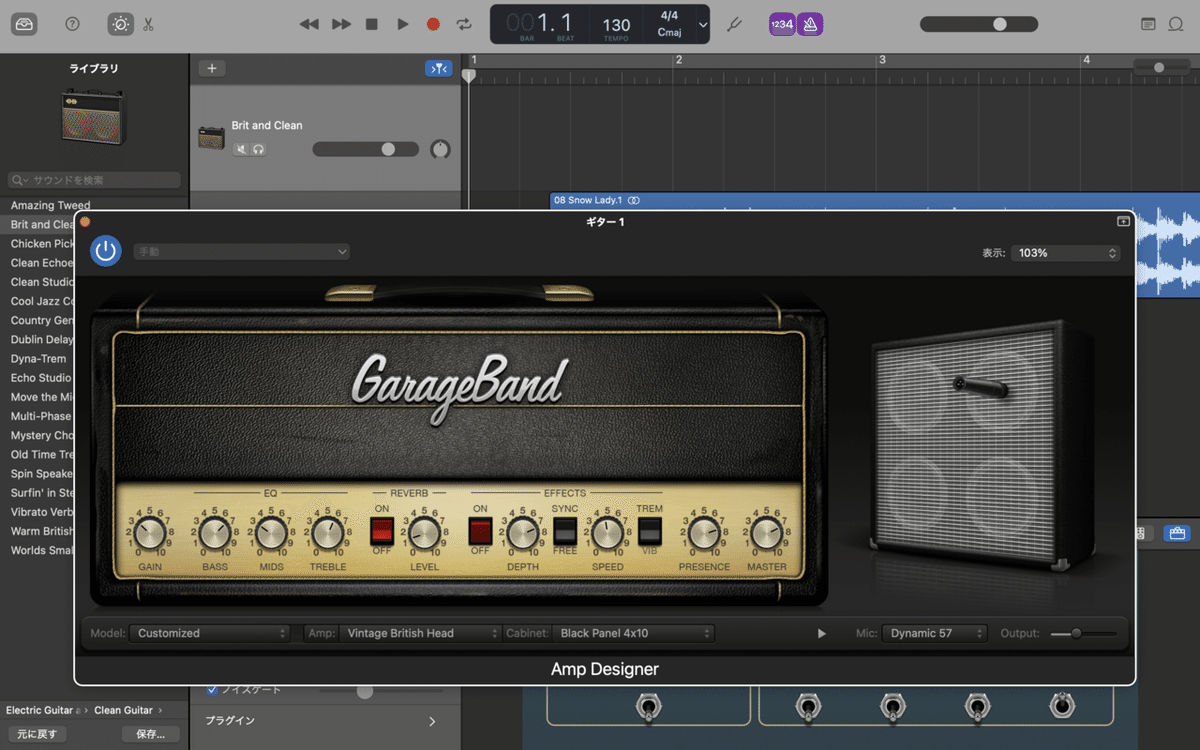Toggle the TREM/VIB switch
This screenshot has height=750, width=1200.
[650, 531]
